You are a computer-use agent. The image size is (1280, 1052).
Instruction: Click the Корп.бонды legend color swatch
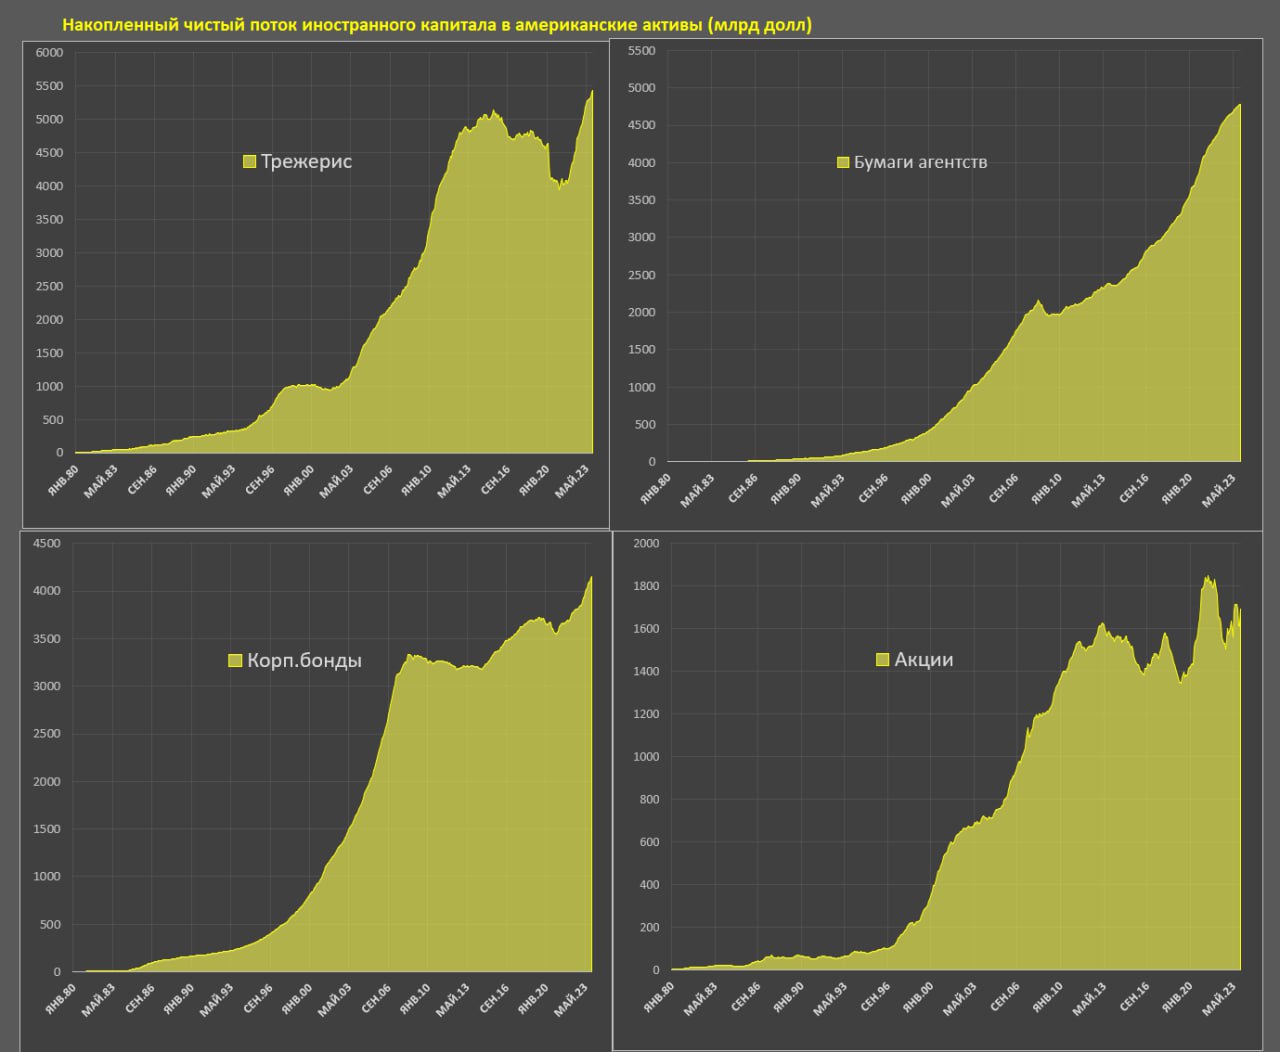[236, 660]
